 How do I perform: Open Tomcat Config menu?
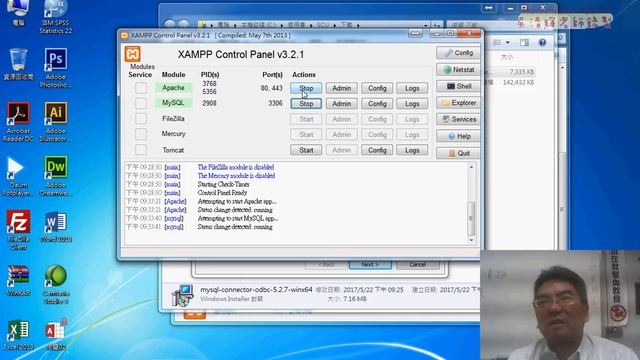(x=377, y=150)
